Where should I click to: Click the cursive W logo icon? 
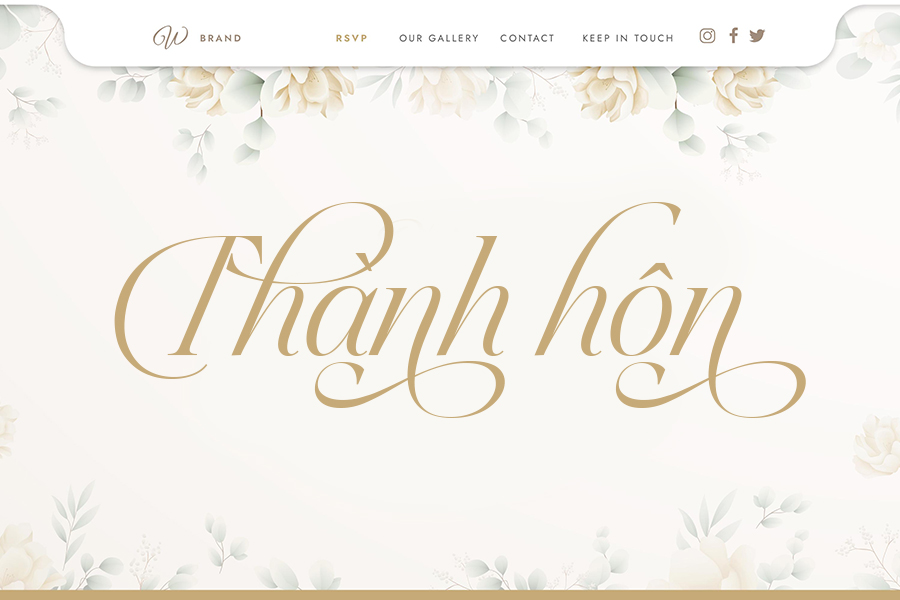[170, 37]
